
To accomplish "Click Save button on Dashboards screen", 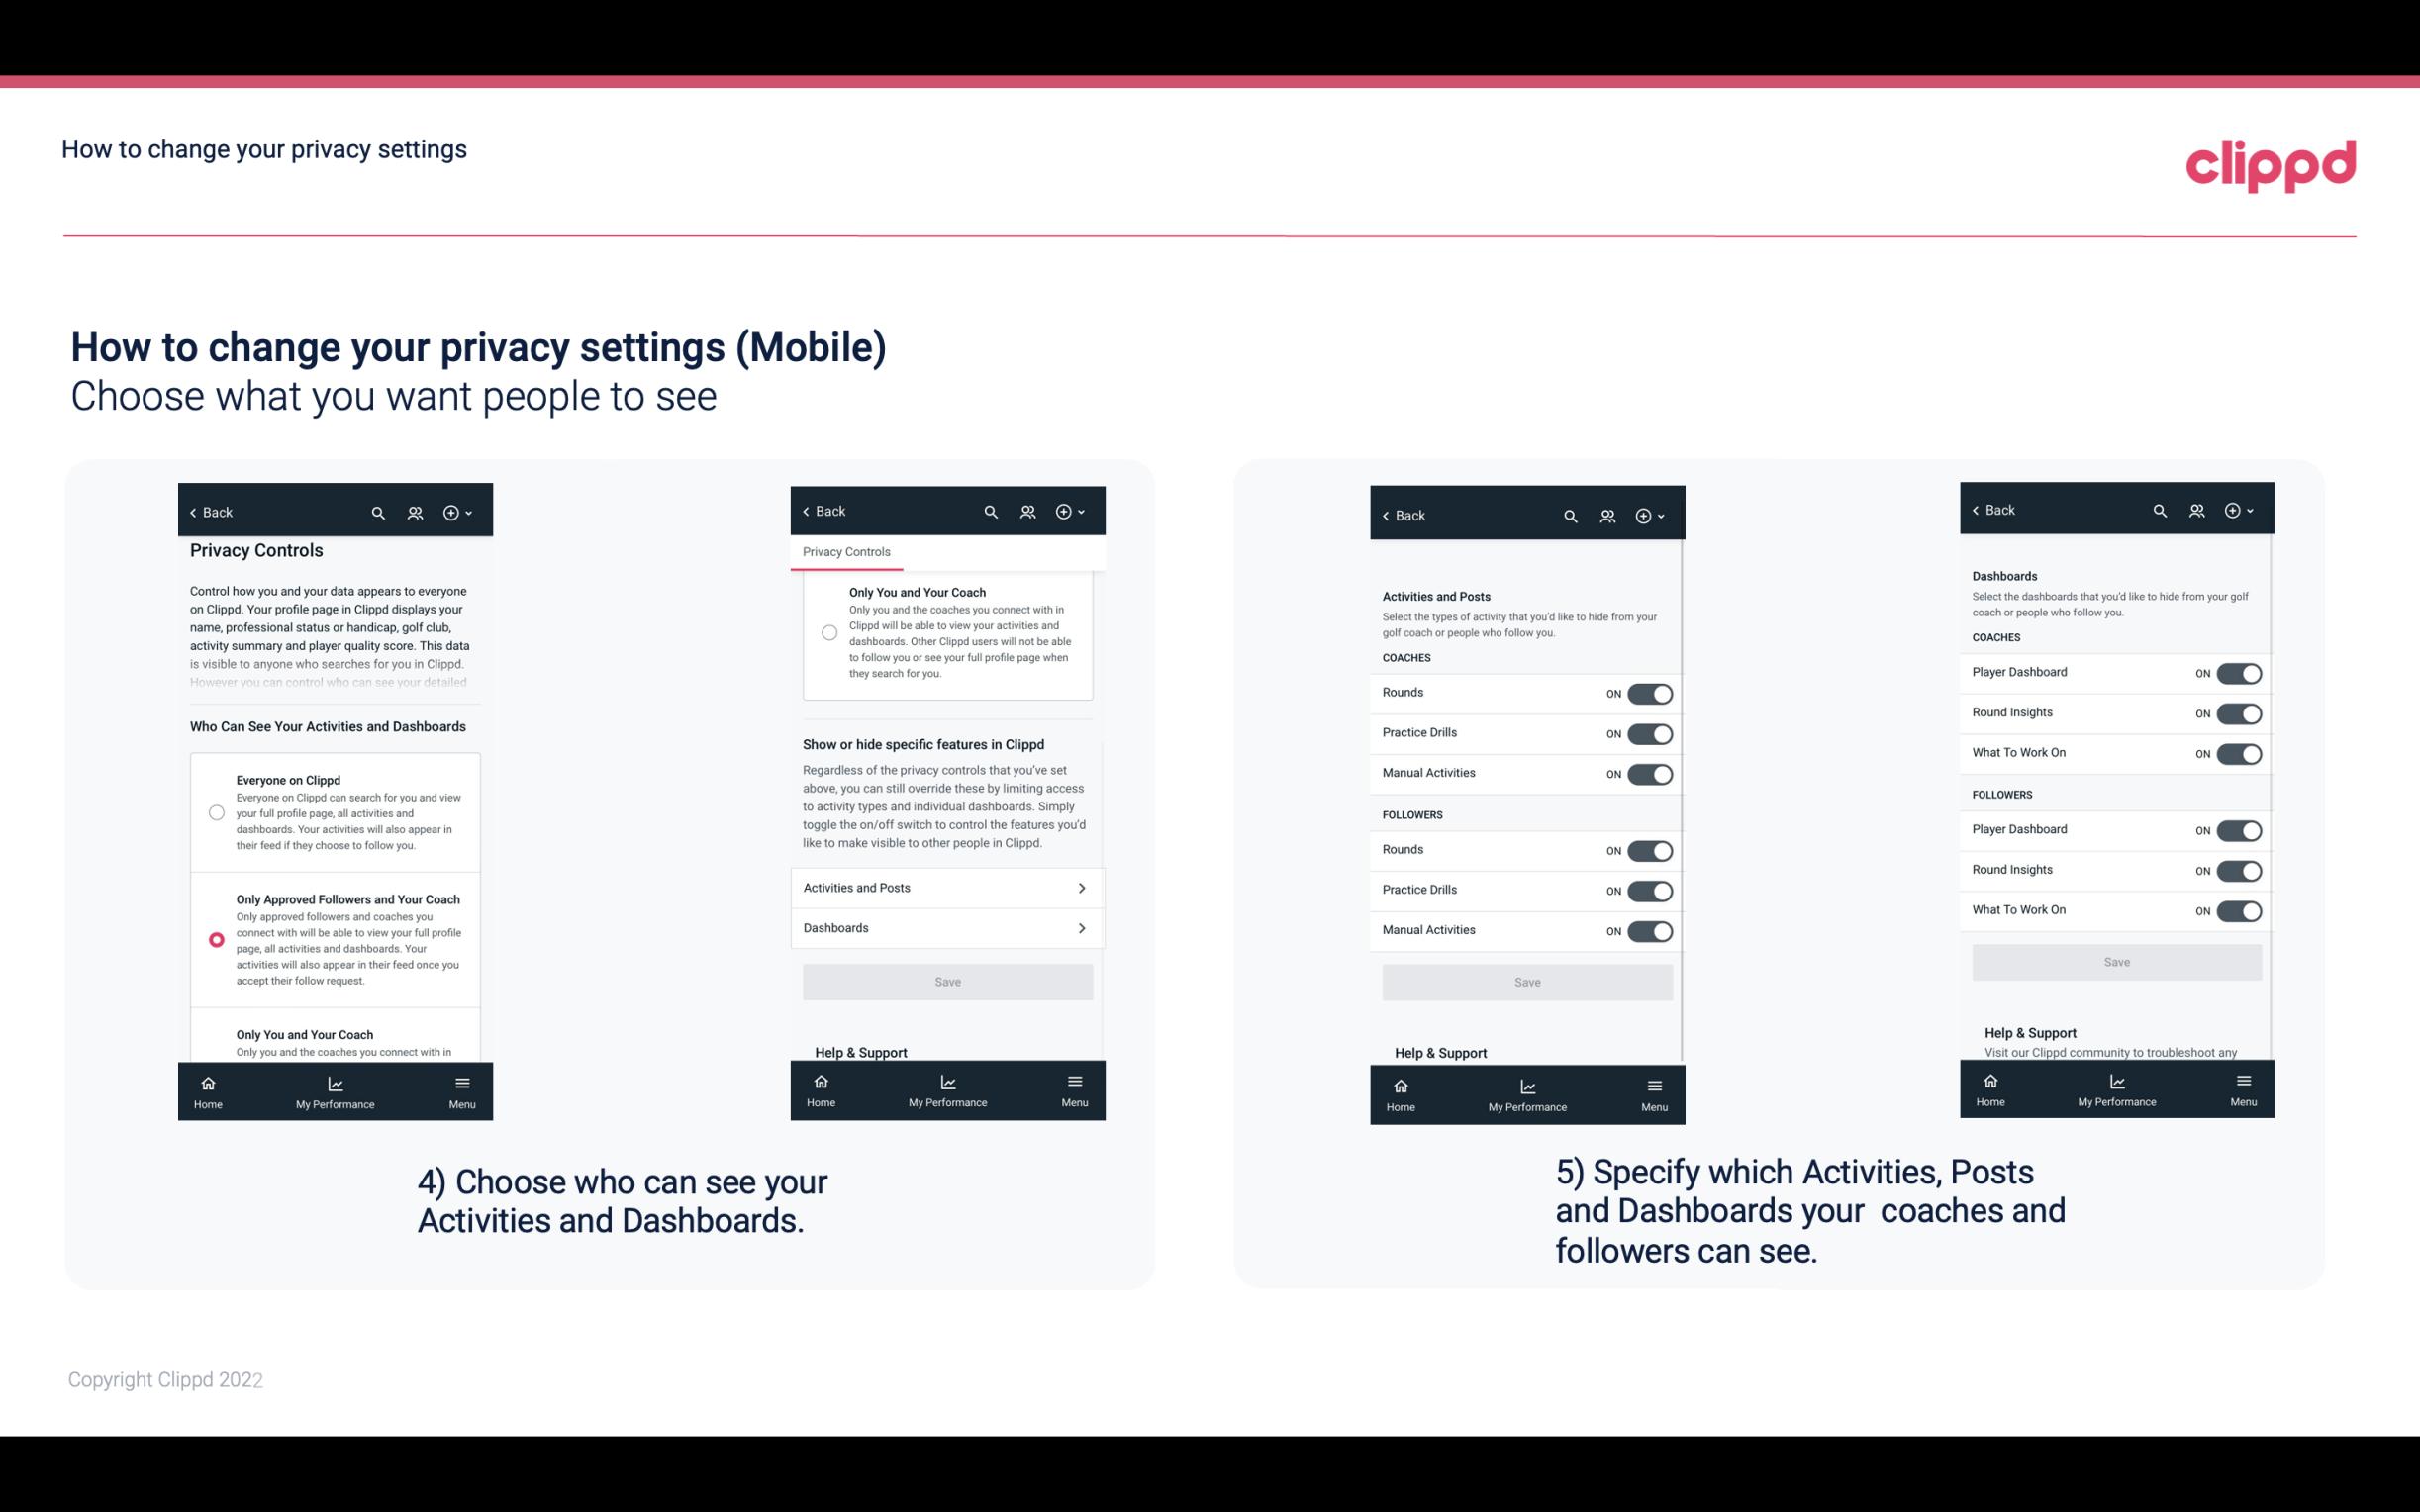I will pyautogui.click(x=2115, y=960).
